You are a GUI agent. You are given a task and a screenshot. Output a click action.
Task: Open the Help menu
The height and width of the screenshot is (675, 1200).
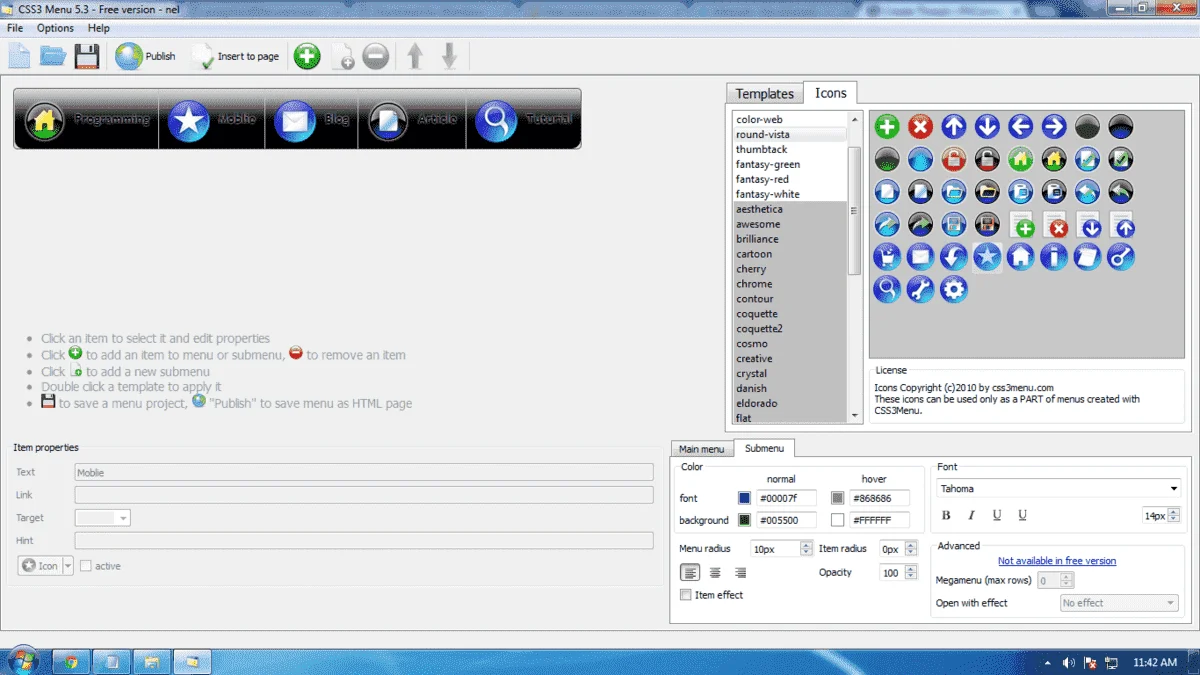tap(98, 28)
